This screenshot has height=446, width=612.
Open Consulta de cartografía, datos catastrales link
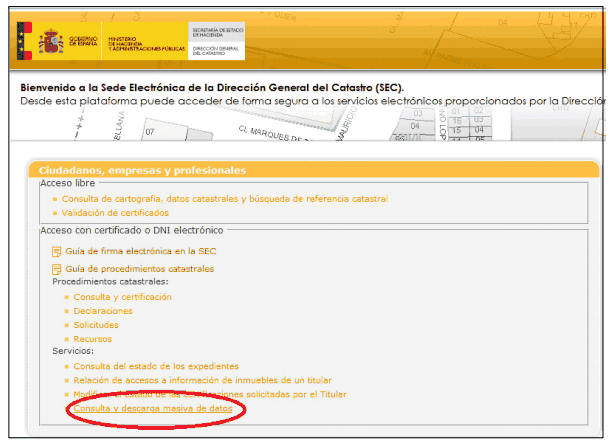pos(225,199)
